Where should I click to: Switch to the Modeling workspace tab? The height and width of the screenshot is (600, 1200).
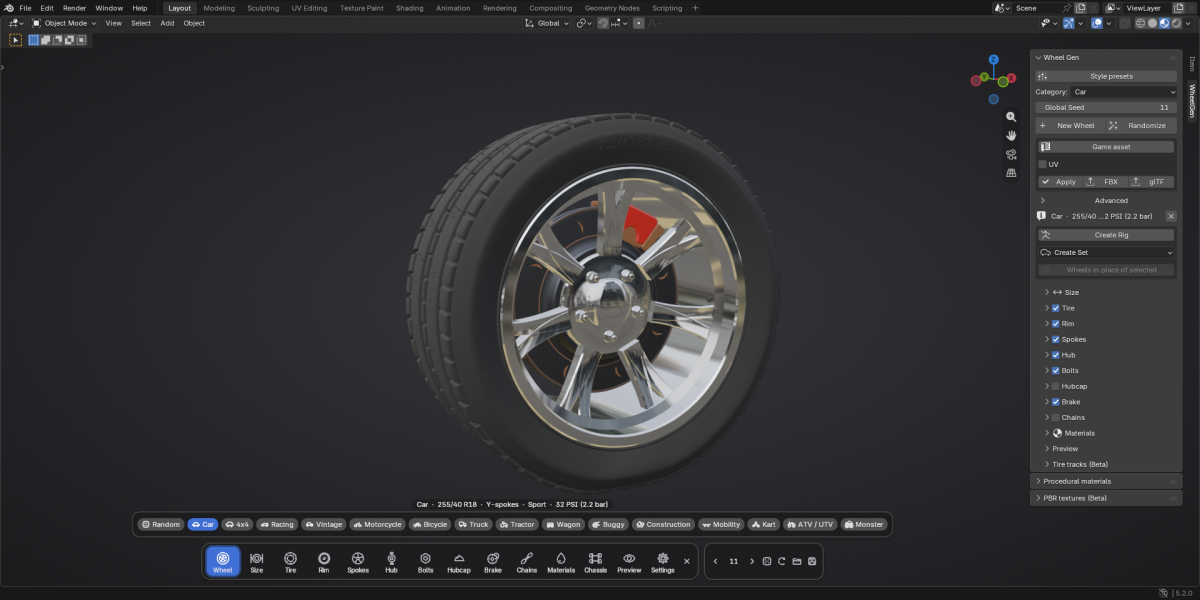(219, 8)
